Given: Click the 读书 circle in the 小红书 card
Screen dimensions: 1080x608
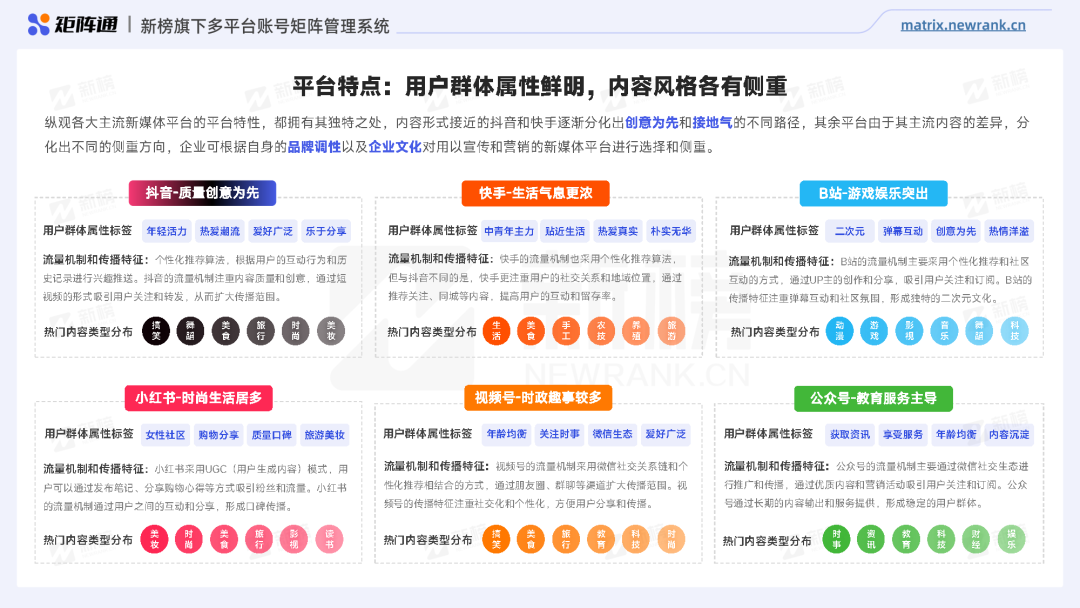Looking at the screenshot, I should click(x=329, y=539).
